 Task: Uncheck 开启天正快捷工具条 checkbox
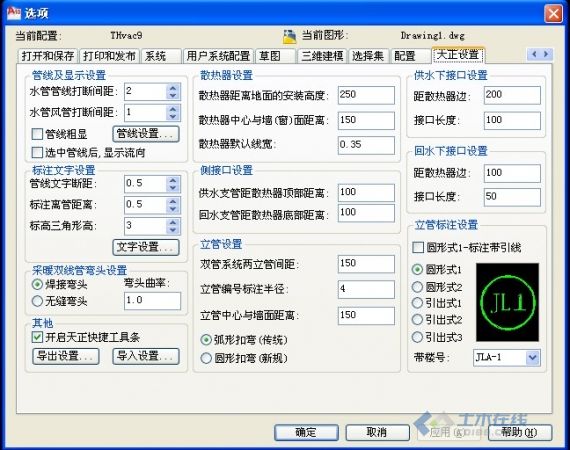click(x=37, y=337)
